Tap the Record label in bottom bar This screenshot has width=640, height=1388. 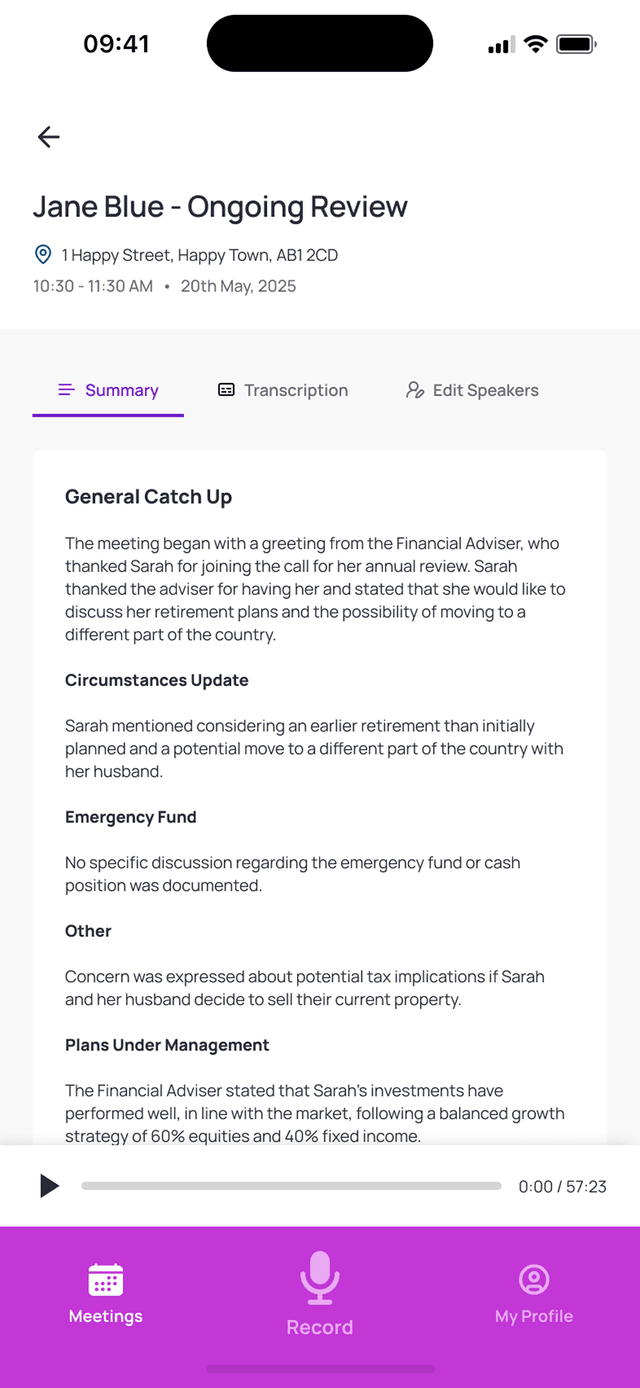pyautogui.click(x=319, y=1327)
